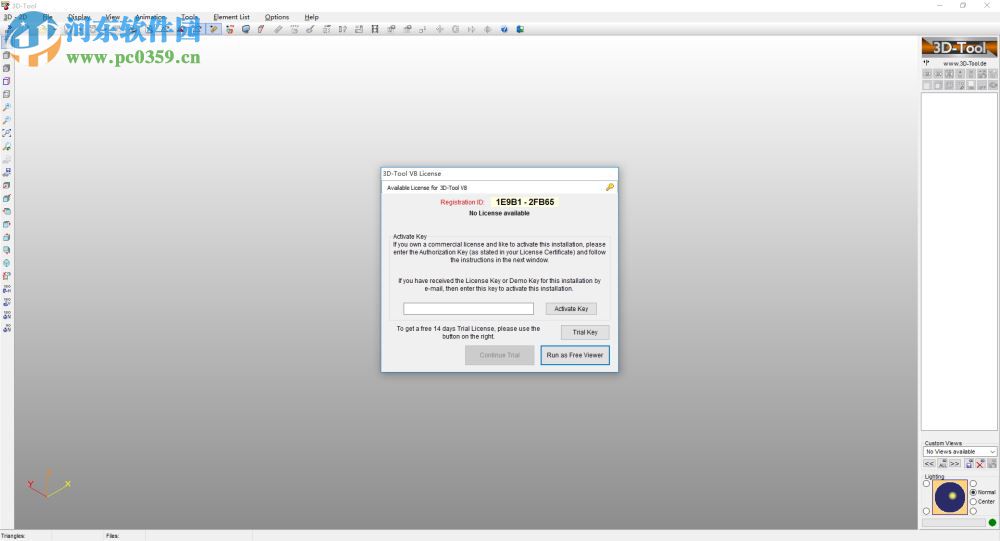Click the gold key icon in license dialog
Image resolution: width=1000 pixels, height=541 pixels.
[x=610, y=187]
